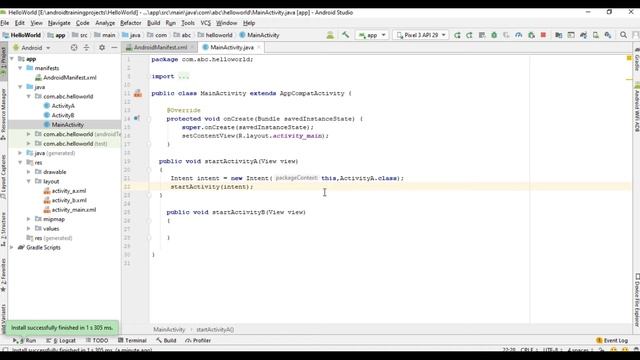The height and width of the screenshot is (360, 640).
Task: Expand the drawable folder
Action: coord(29,172)
